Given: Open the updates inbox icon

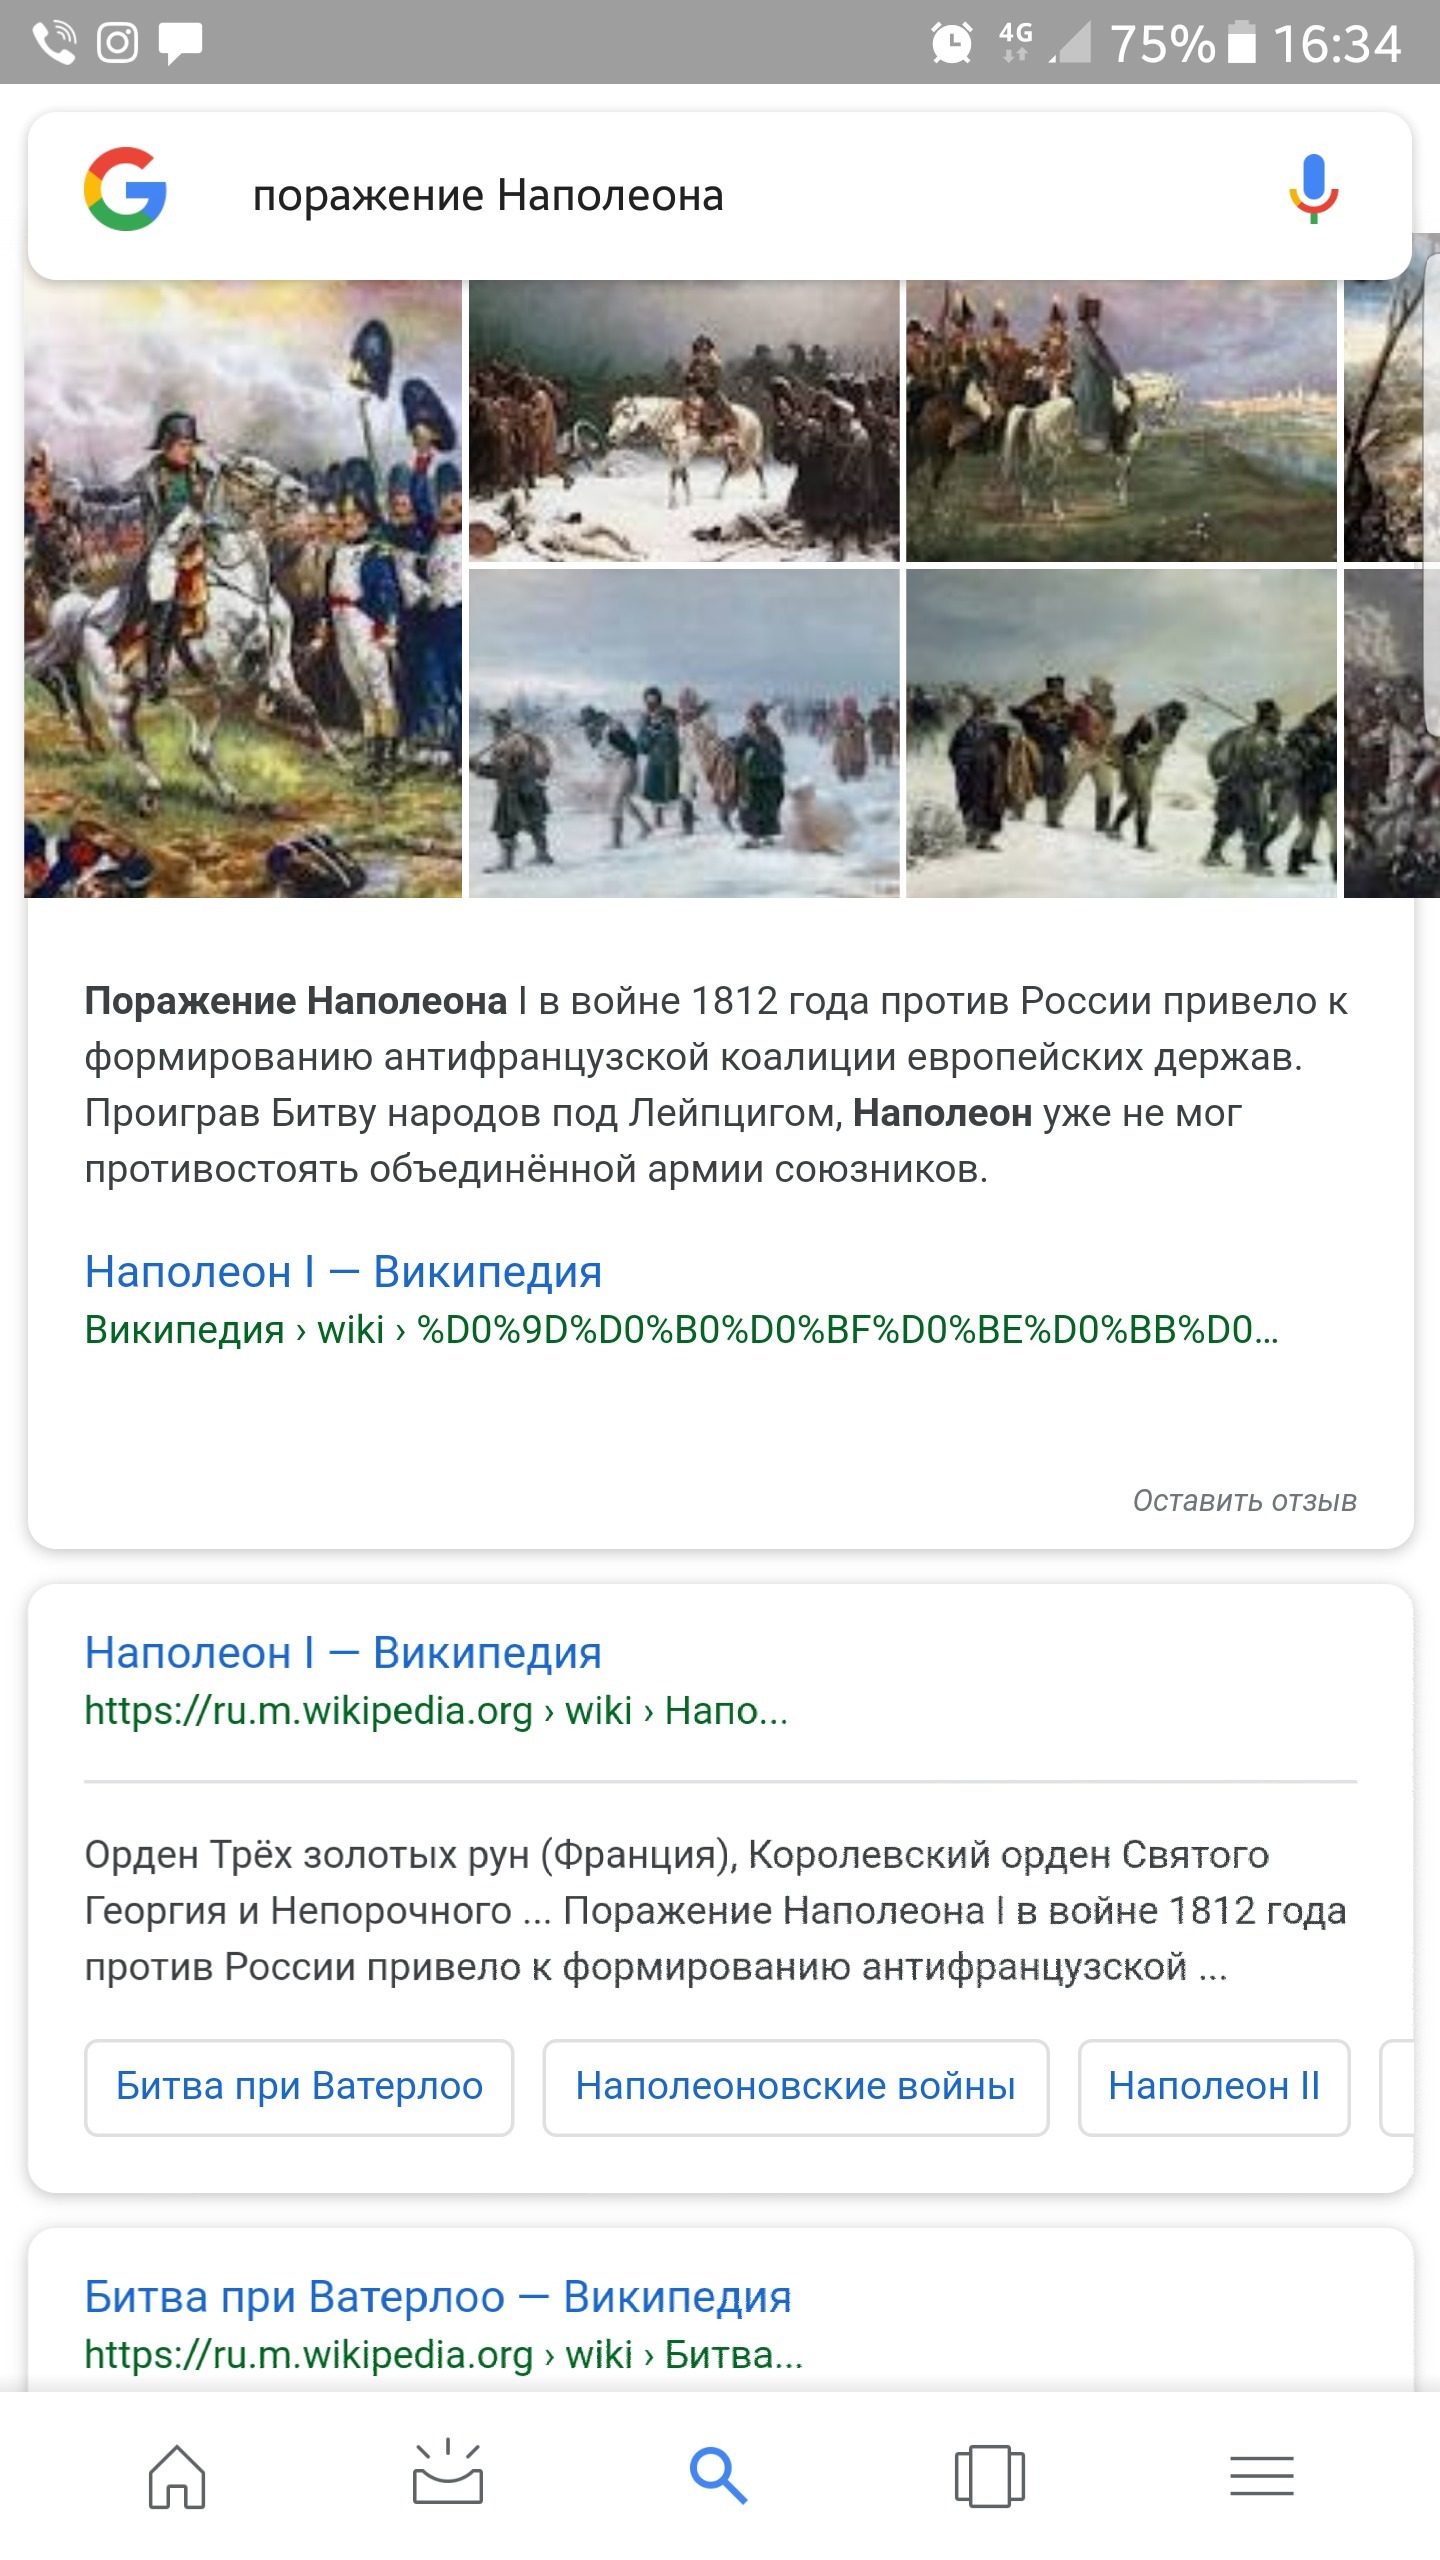Looking at the screenshot, I should [x=448, y=2471].
